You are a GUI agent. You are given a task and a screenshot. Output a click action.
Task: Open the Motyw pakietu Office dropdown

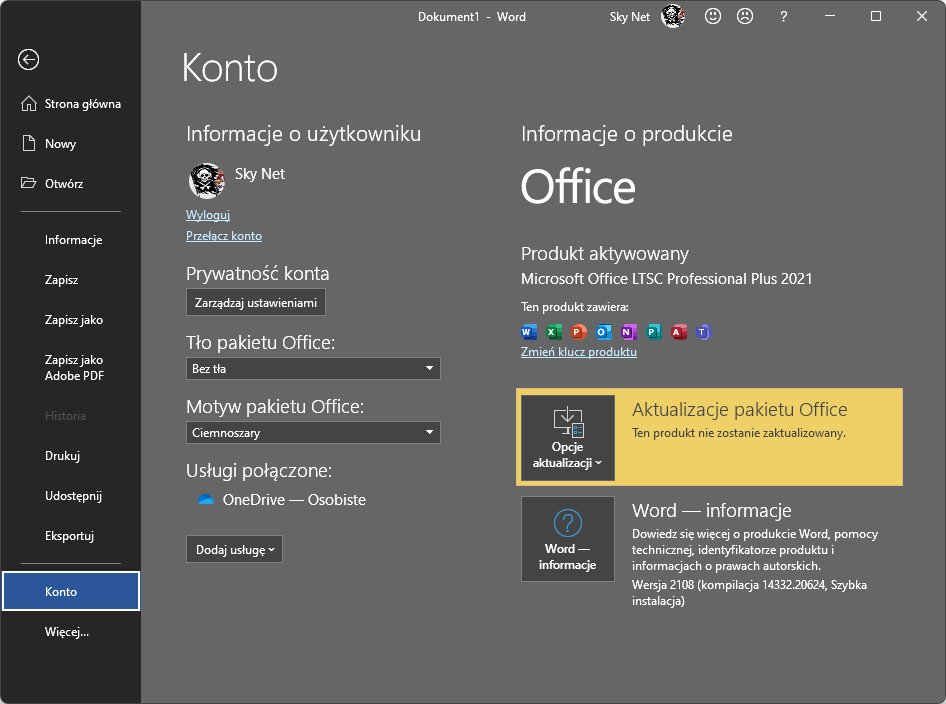click(313, 433)
